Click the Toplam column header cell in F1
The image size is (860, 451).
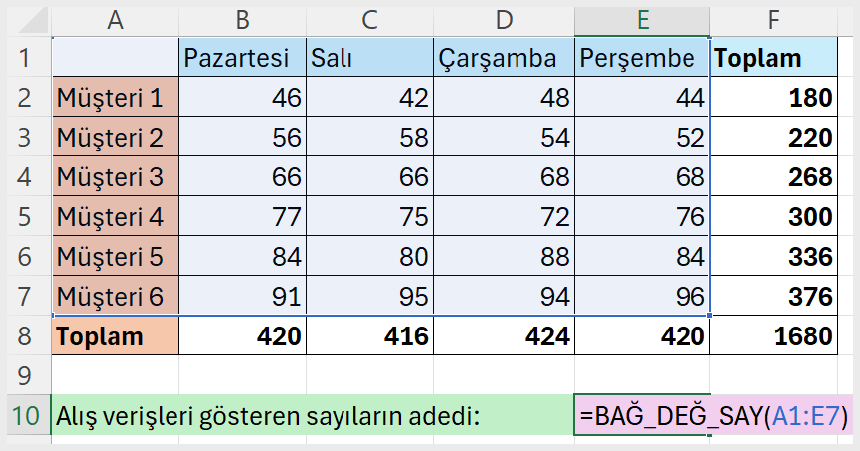773,57
